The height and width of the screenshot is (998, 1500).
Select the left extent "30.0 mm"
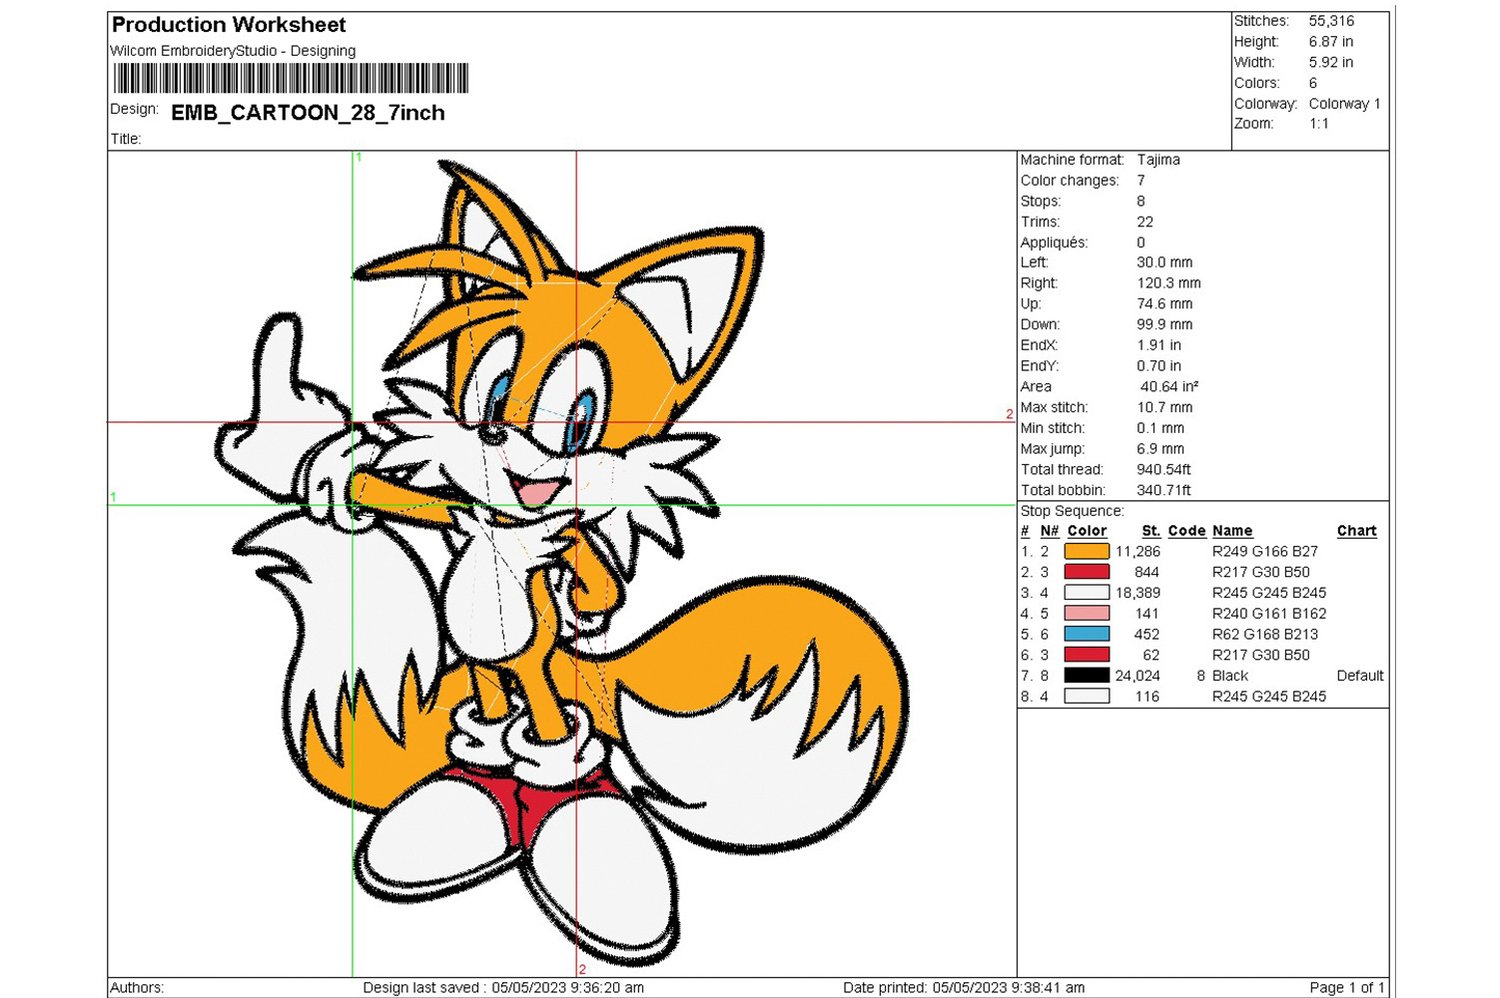click(1164, 263)
